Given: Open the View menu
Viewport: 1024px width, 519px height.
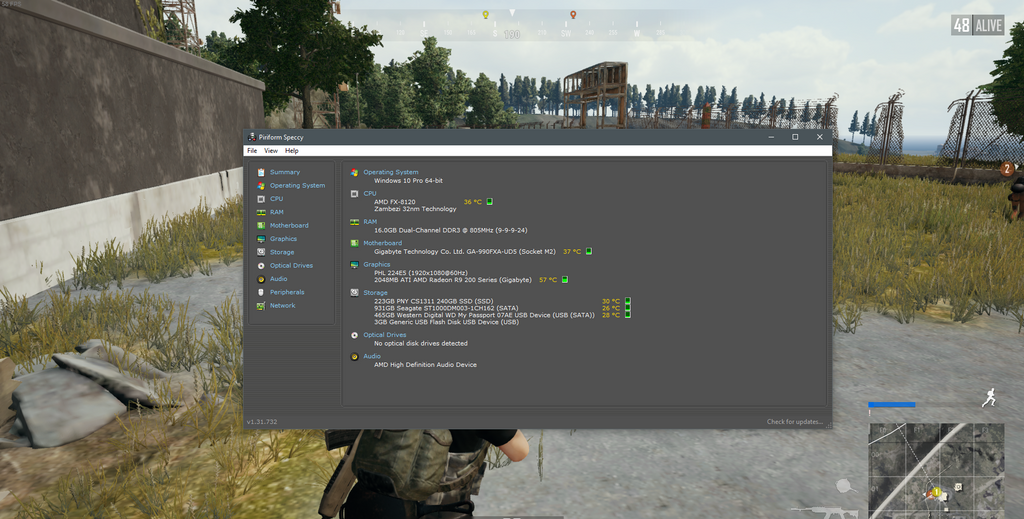Looking at the screenshot, I should point(270,151).
